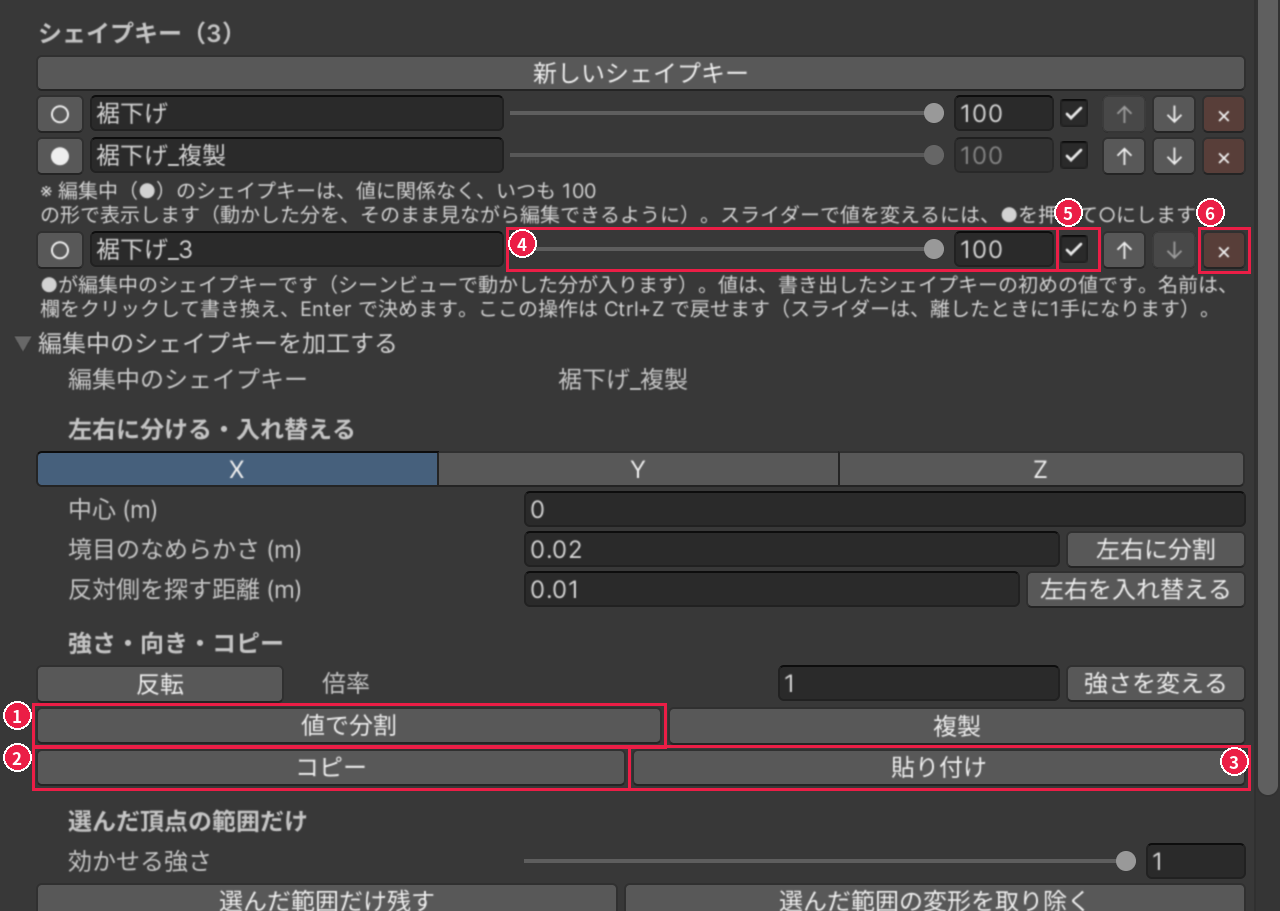Image resolution: width=1280 pixels, height=911 pixels.
Task: Click 左右に分割 button
Action: tap(1156, 549)
